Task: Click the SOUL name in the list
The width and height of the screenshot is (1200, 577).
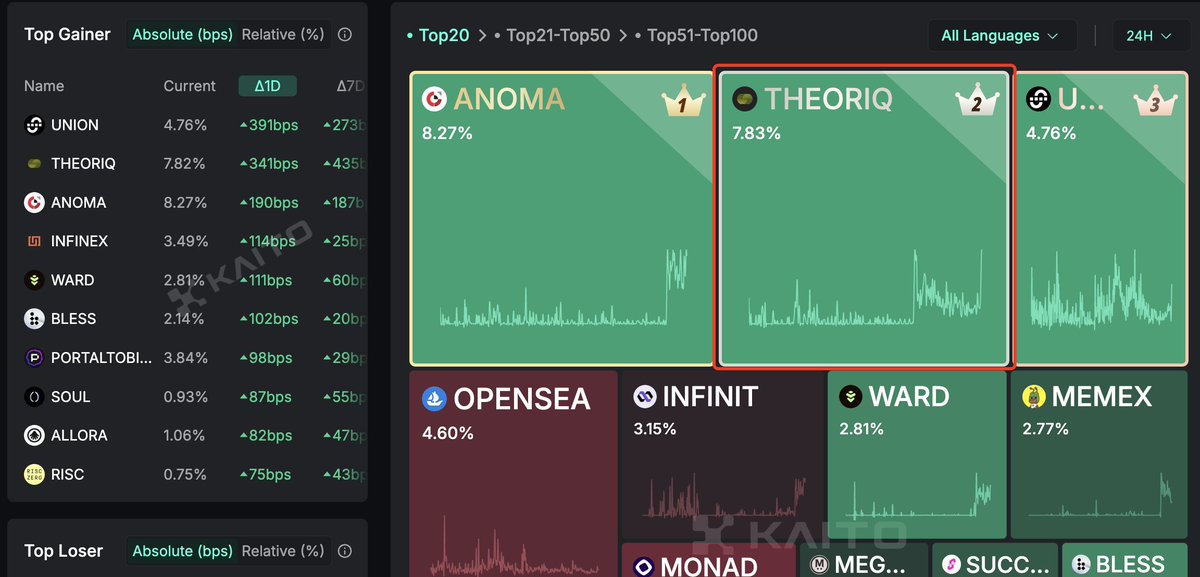Action: [x=71, y=397]
